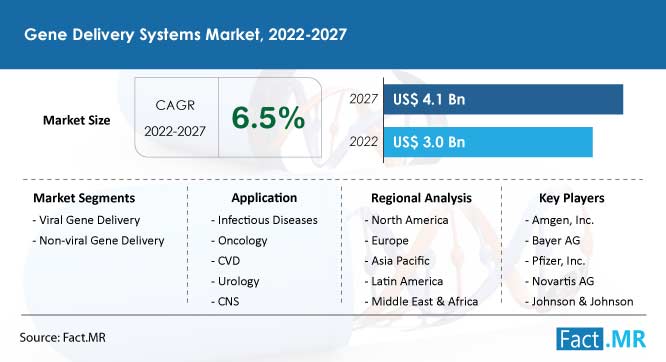Click the Fact.MR logo
This screenshot has height=362, width=666.
(x=601, y=339)
